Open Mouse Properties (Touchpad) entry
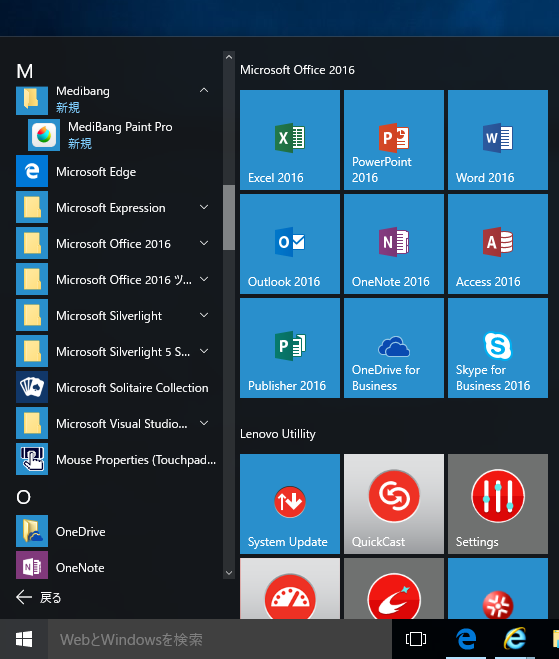559x659 pixels. click(x=117, y=459)
